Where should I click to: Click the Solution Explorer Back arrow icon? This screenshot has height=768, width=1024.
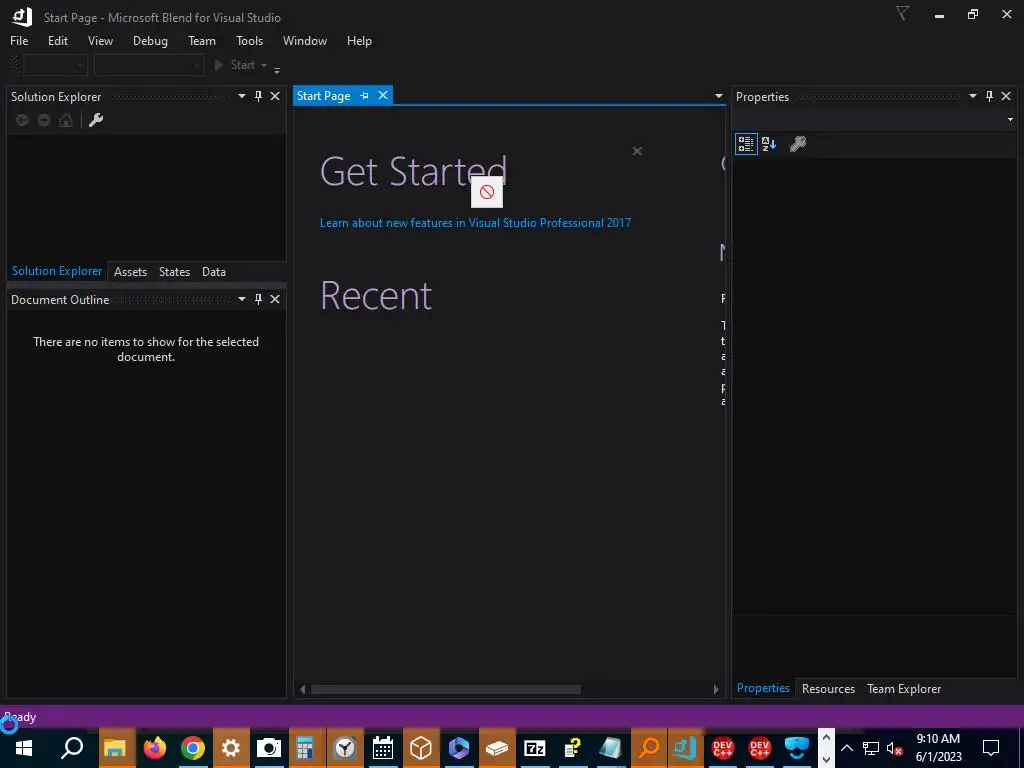(22, 120)
